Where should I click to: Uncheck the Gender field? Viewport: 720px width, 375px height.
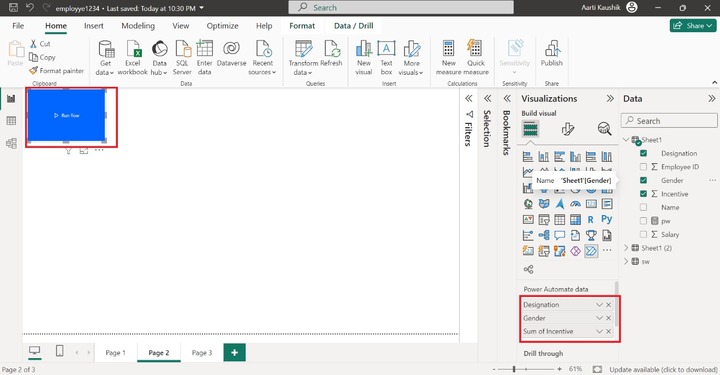[643, 180]
